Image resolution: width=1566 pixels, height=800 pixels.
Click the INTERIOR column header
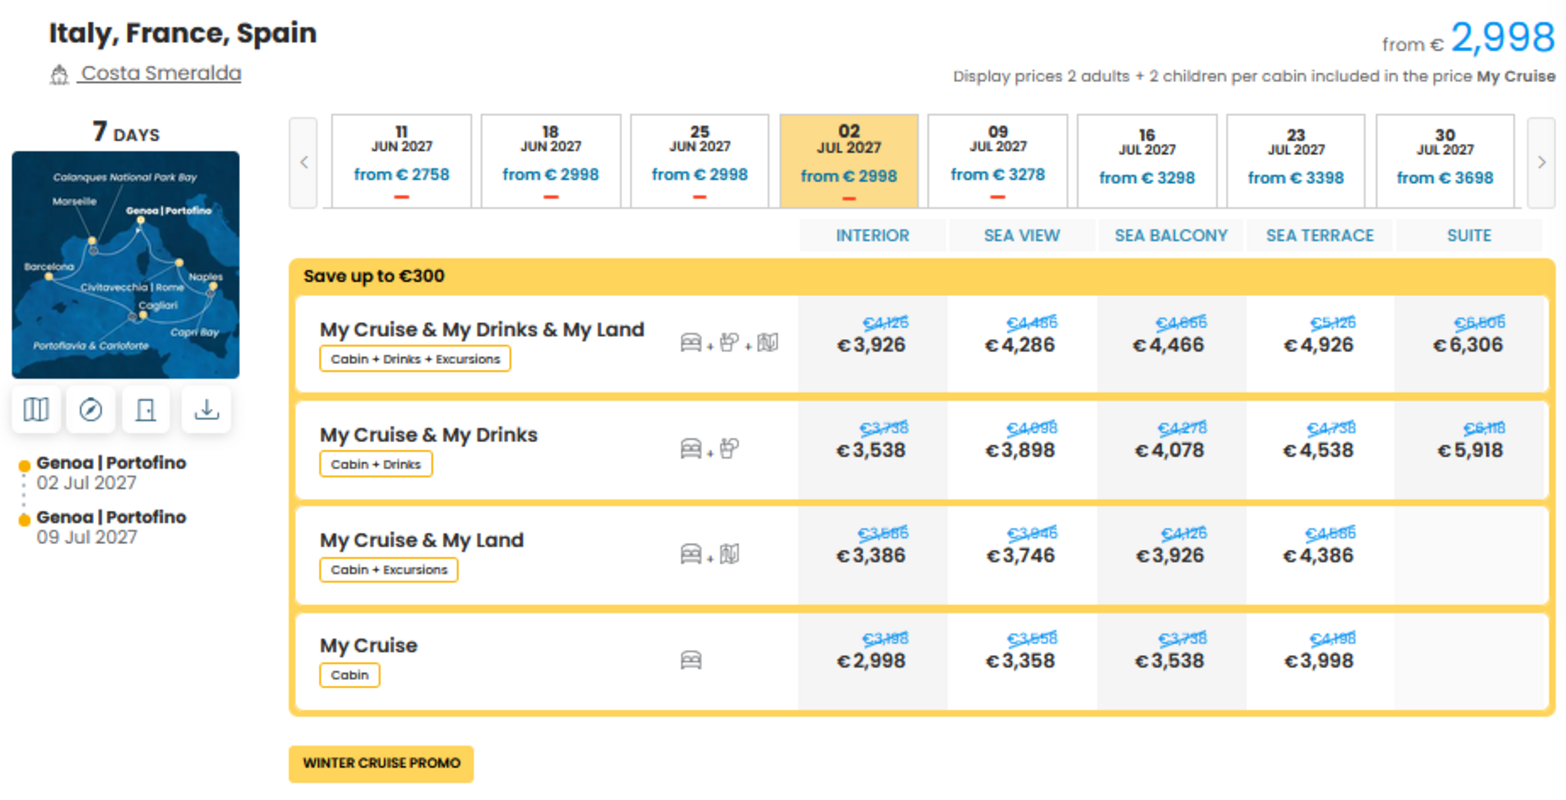(873, 236)
